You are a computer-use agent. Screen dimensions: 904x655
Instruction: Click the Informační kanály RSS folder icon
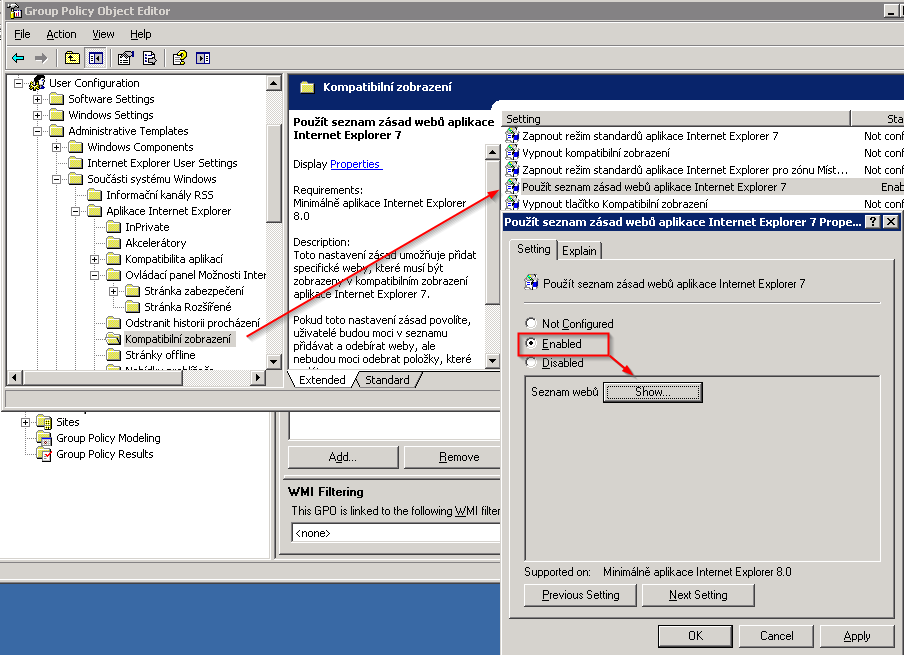95,195
